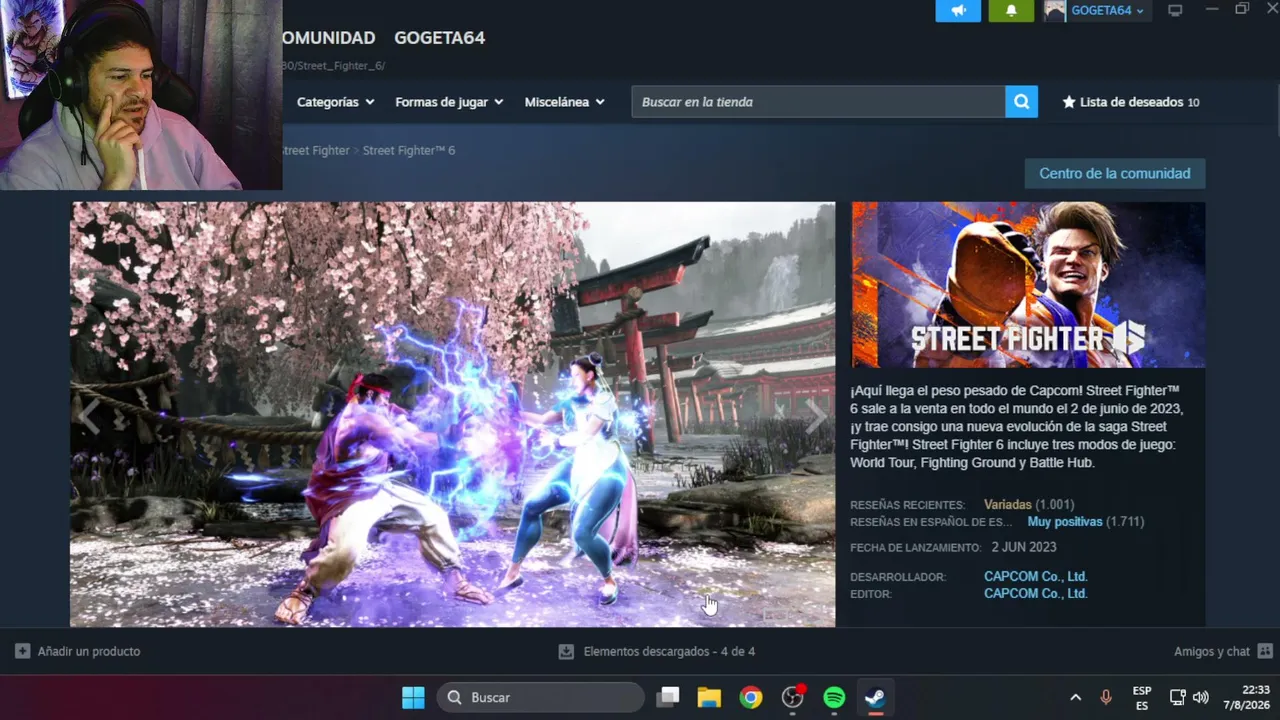Viewport: 1280px width, 720px height.
Task: Expand the GOGETA64 account dropdown
Action: pos(1108,11)
